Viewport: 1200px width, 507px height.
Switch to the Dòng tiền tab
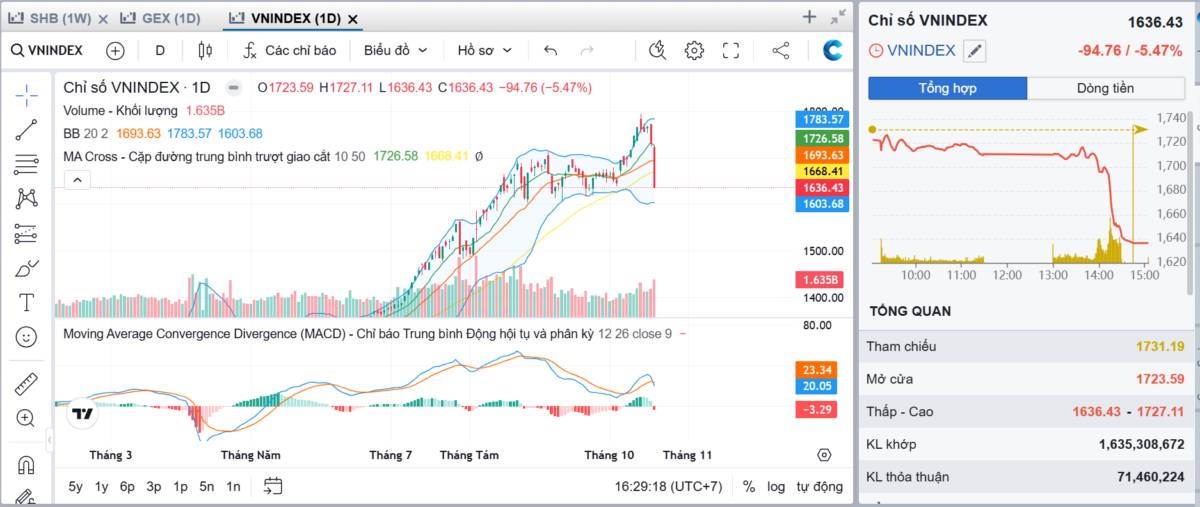1105,88
